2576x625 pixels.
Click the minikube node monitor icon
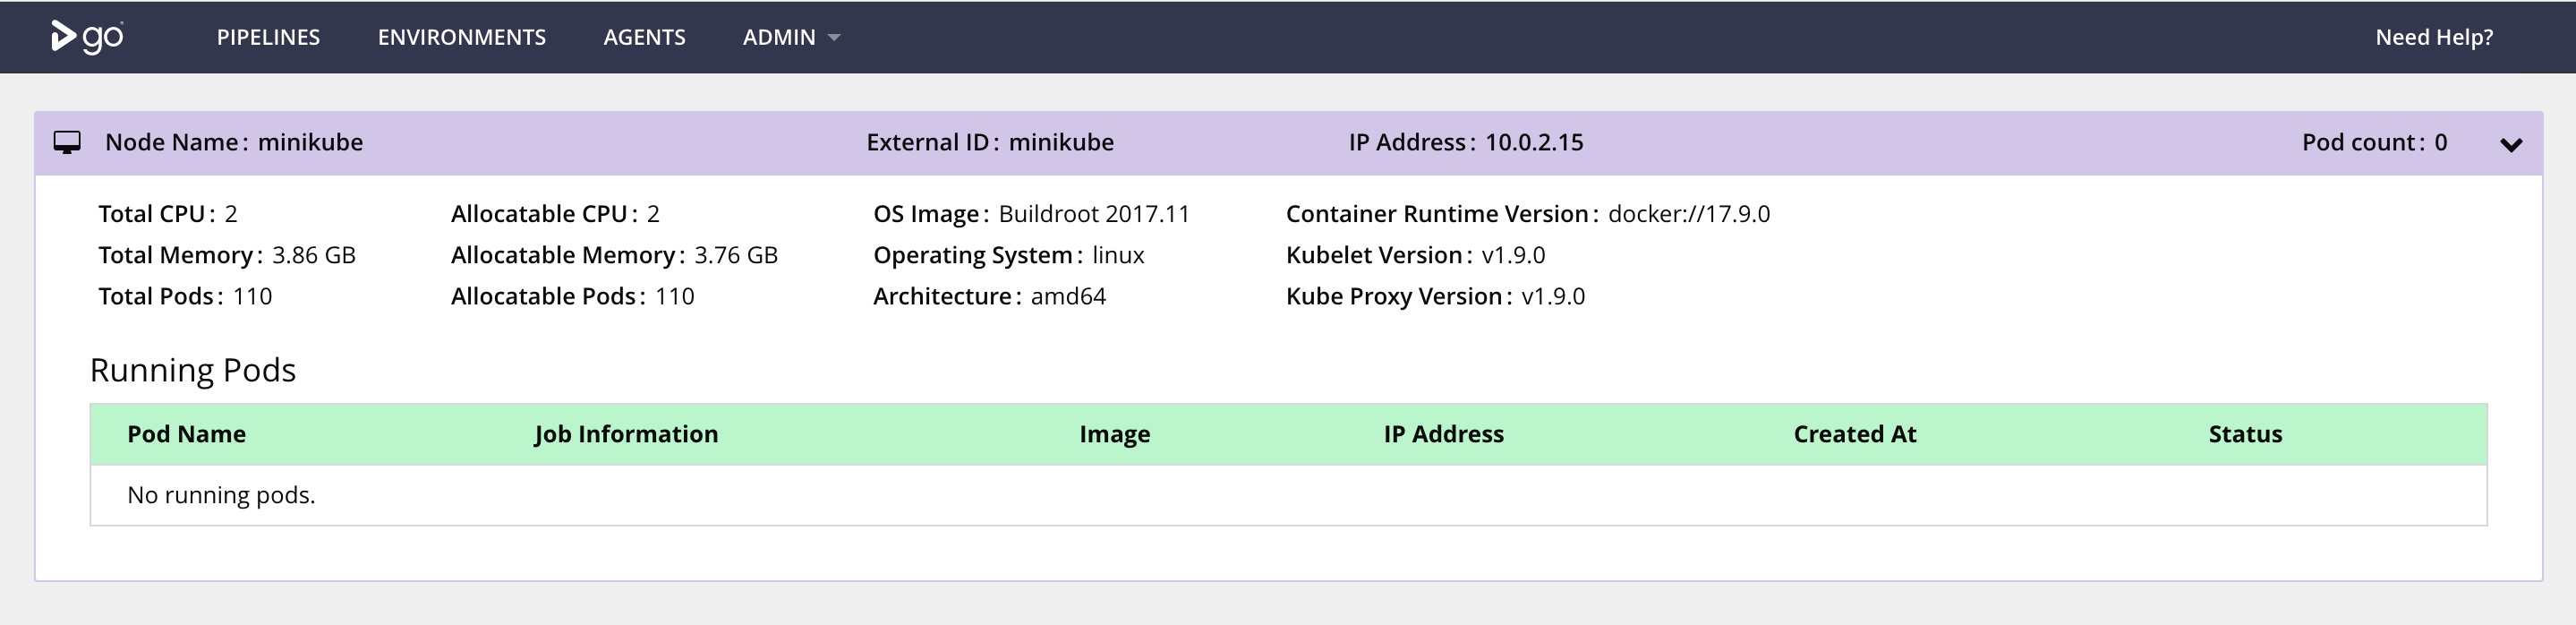67,143
